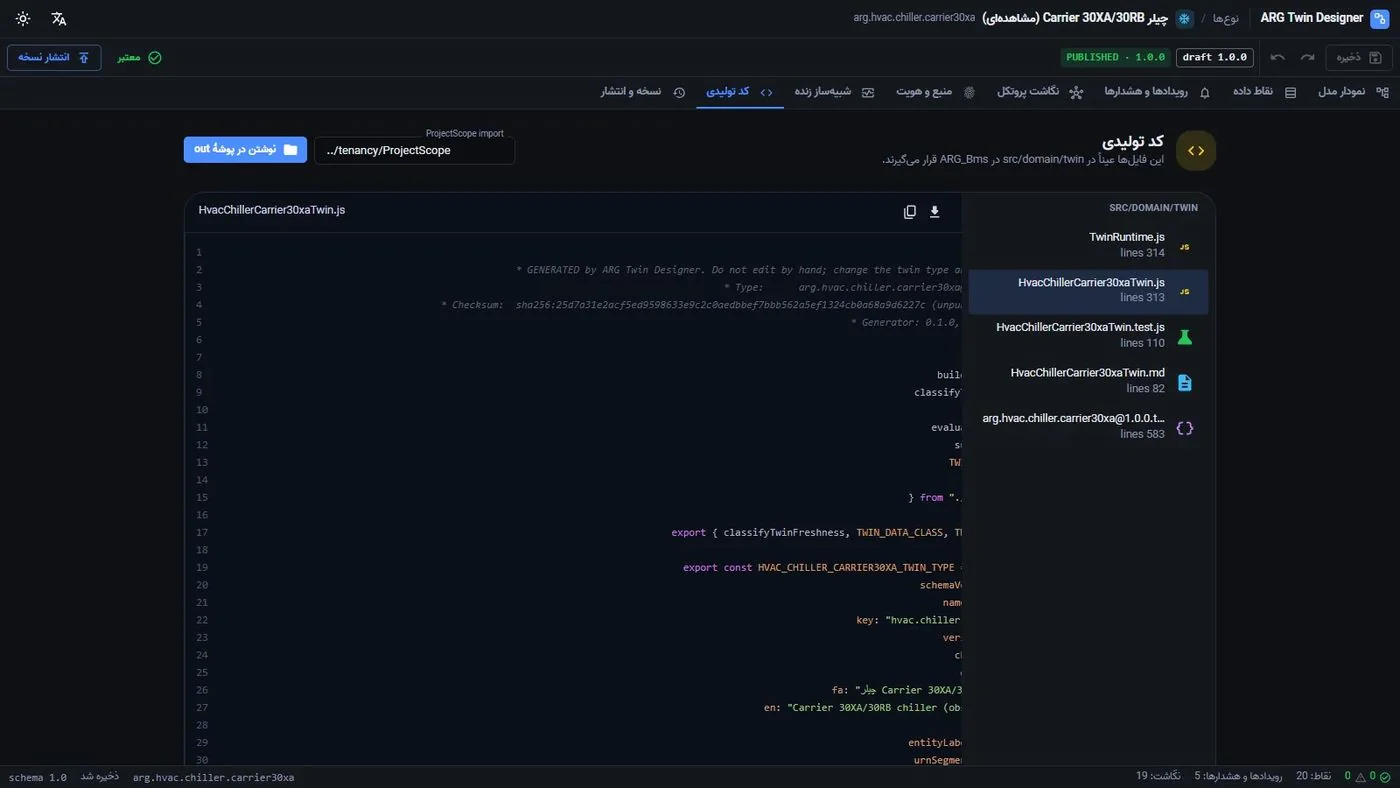The height and width of the screenshot is (788, 1400).
Task: Open the arg.hvac.chiller.carrier30xa@1.0.0 JSON file
Action: [1088, 427]
